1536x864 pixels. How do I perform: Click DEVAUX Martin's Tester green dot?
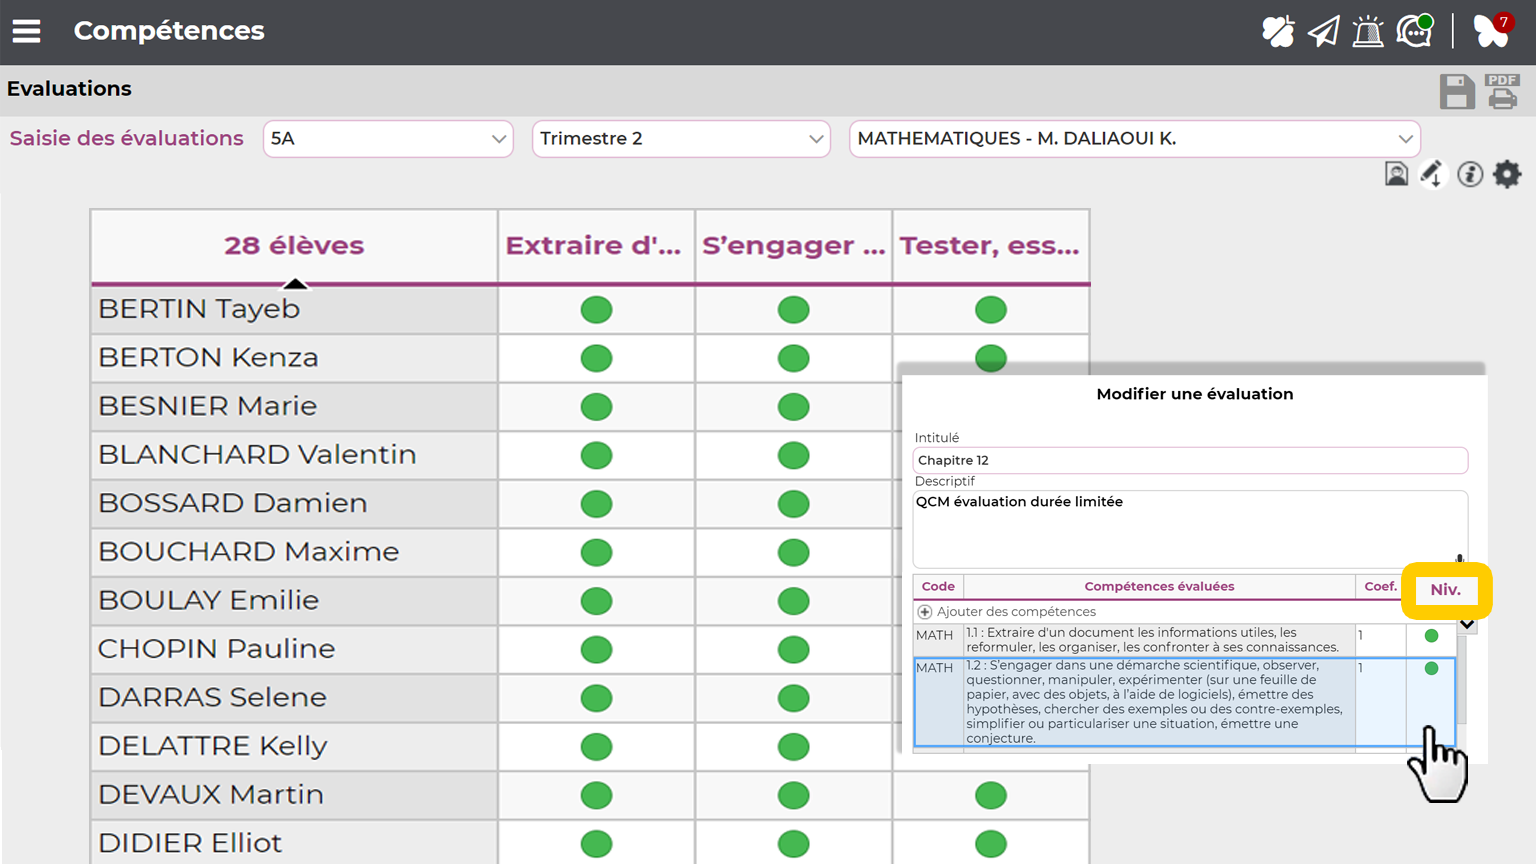[991, 795]
